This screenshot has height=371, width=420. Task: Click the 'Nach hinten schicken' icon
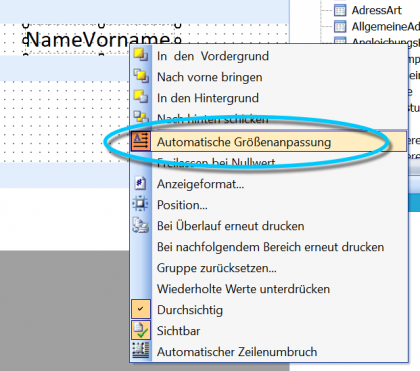click(x=141, y=117)
